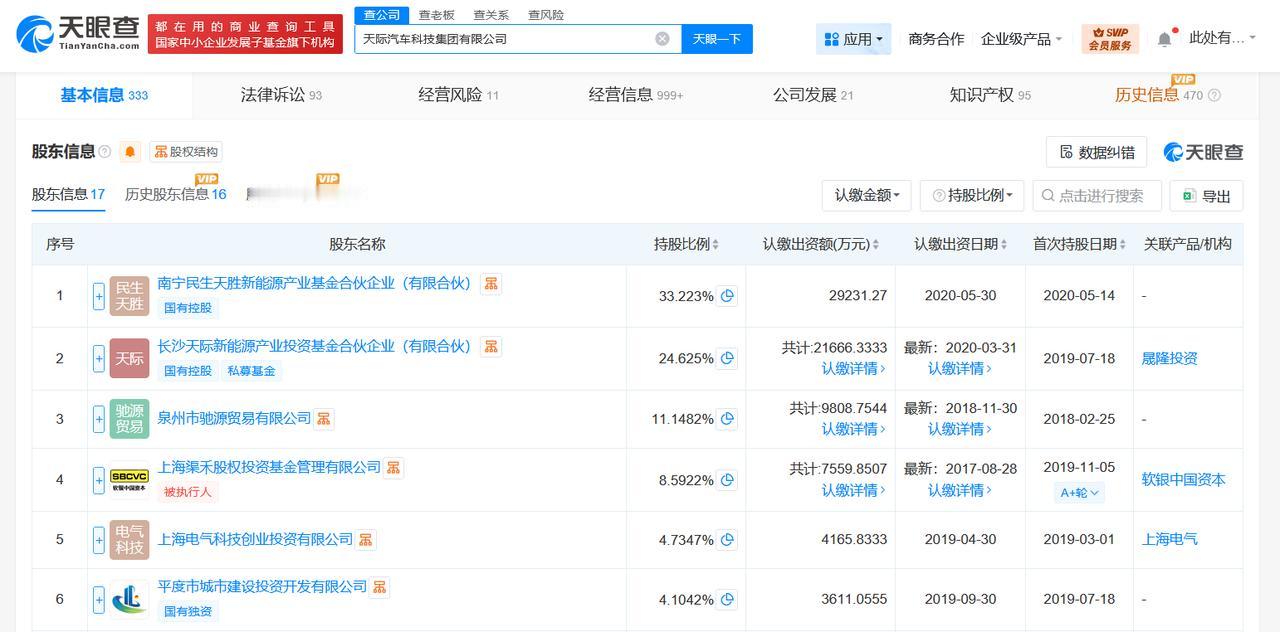Click equity structure icon after 平度市城市建设
The width and height of the screenshot is (1280, 632).
(x=380, y=587)
